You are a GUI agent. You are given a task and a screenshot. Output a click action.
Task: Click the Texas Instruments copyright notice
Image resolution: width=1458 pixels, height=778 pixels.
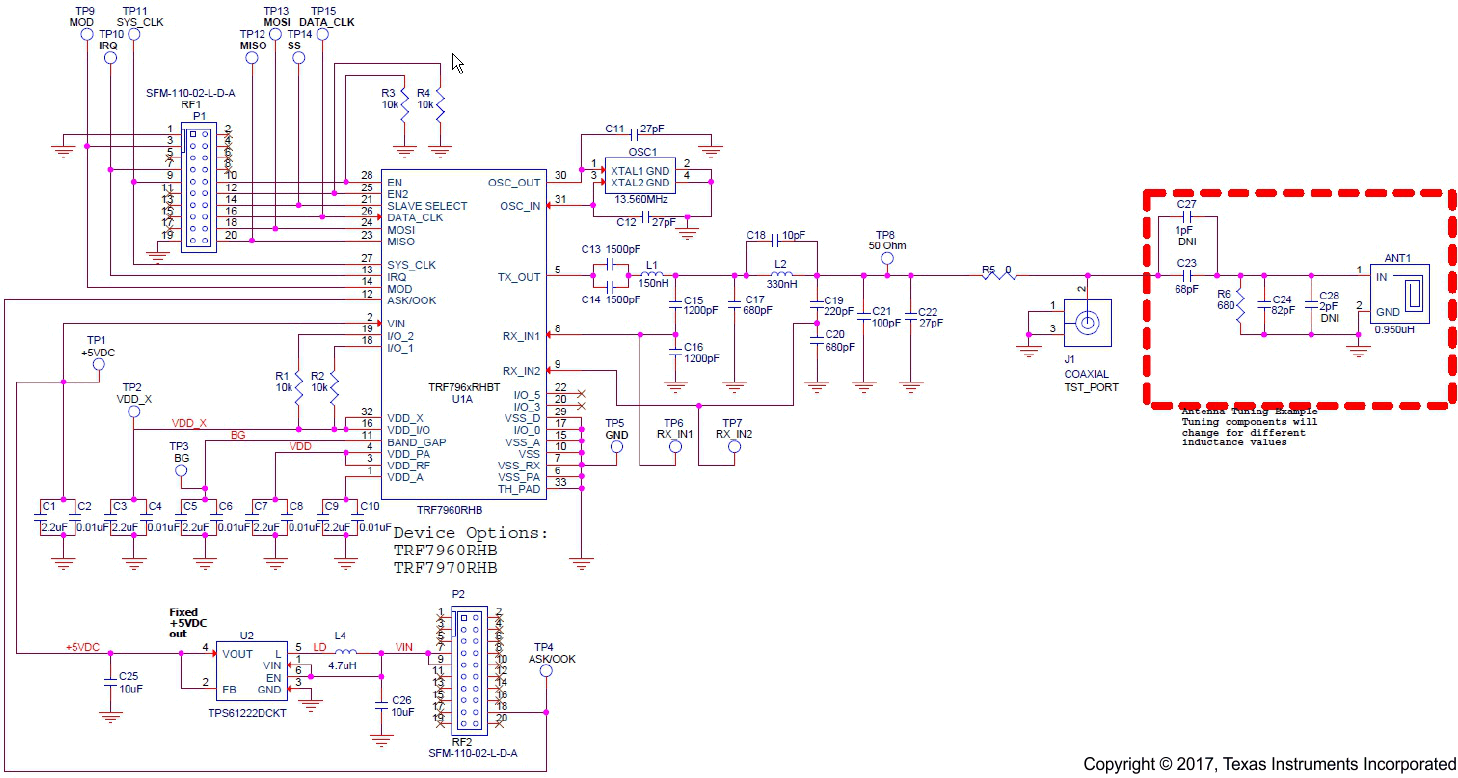(x=1270, y=764)
